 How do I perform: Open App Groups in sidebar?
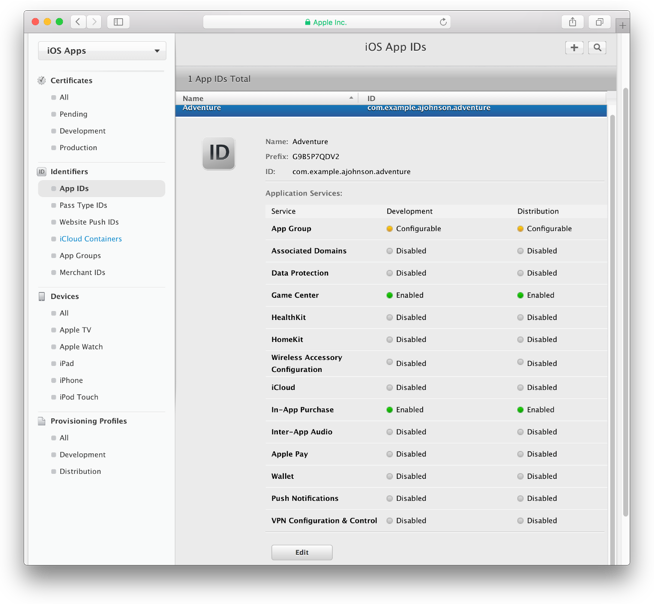(x=80, y=256)
